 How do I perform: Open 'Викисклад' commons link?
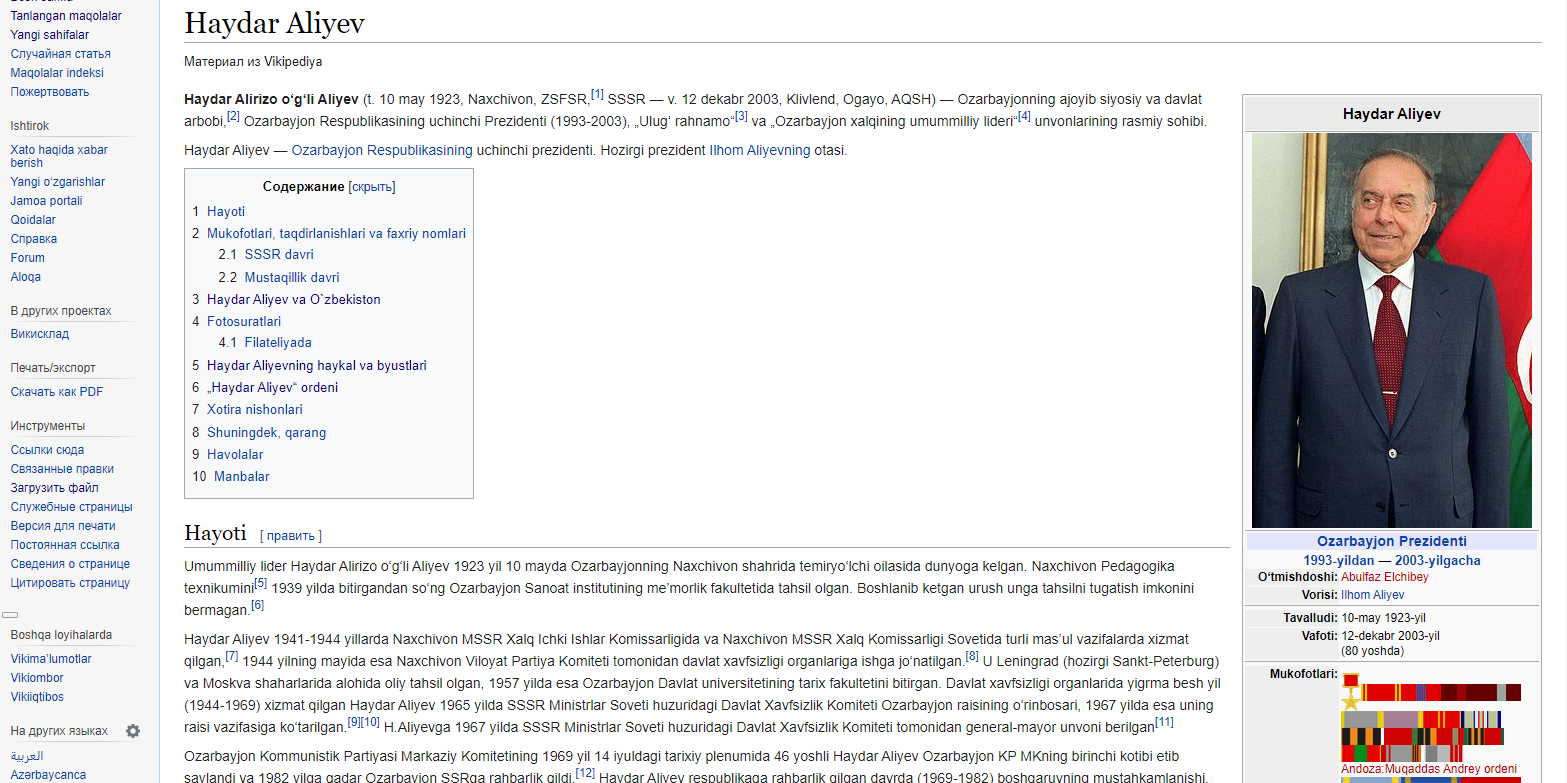coord(40,334)
